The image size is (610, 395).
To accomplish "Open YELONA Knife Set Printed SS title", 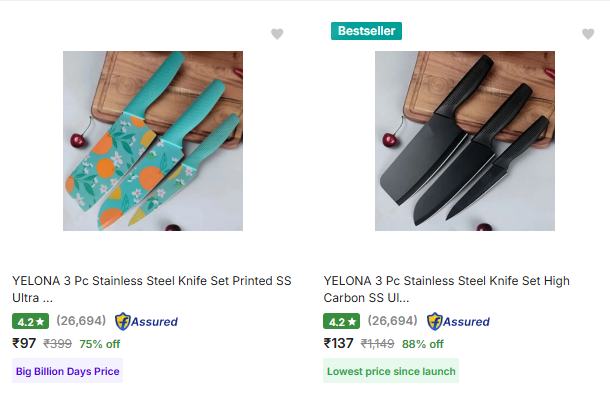I will (152, 289).
